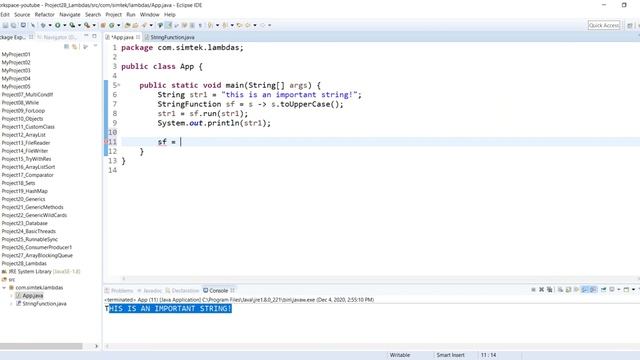Open the Coverage dropdown arrow

coord(79,25)
